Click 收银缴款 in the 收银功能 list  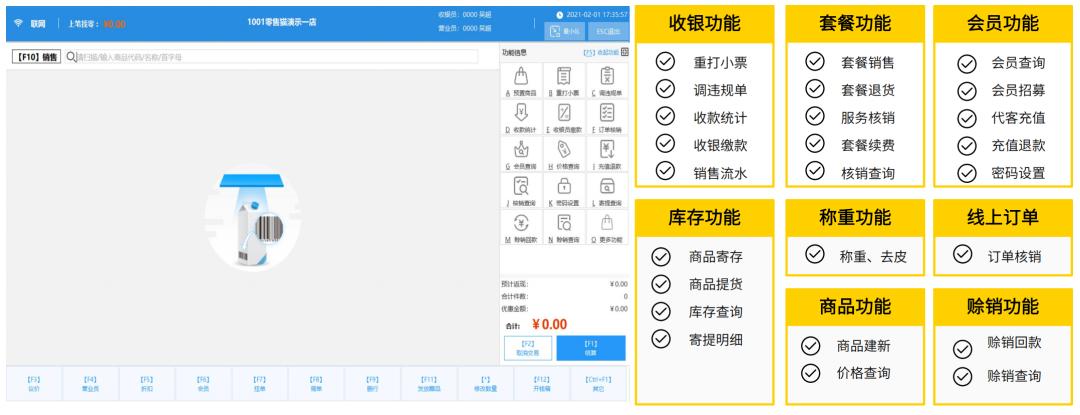(x=720, y=145)
